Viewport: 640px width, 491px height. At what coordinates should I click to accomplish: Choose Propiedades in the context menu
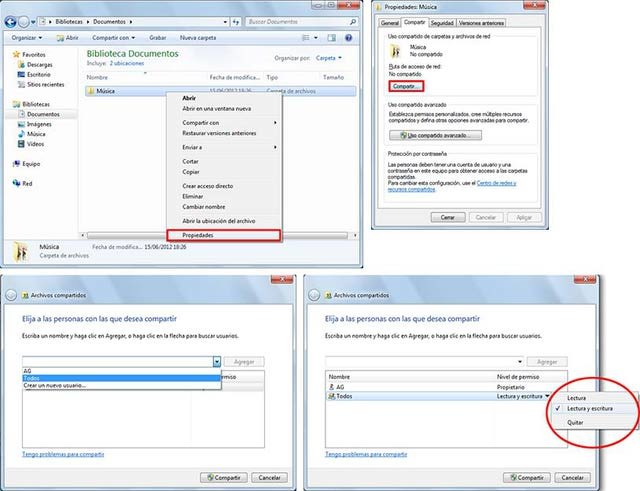coord(224,236)
